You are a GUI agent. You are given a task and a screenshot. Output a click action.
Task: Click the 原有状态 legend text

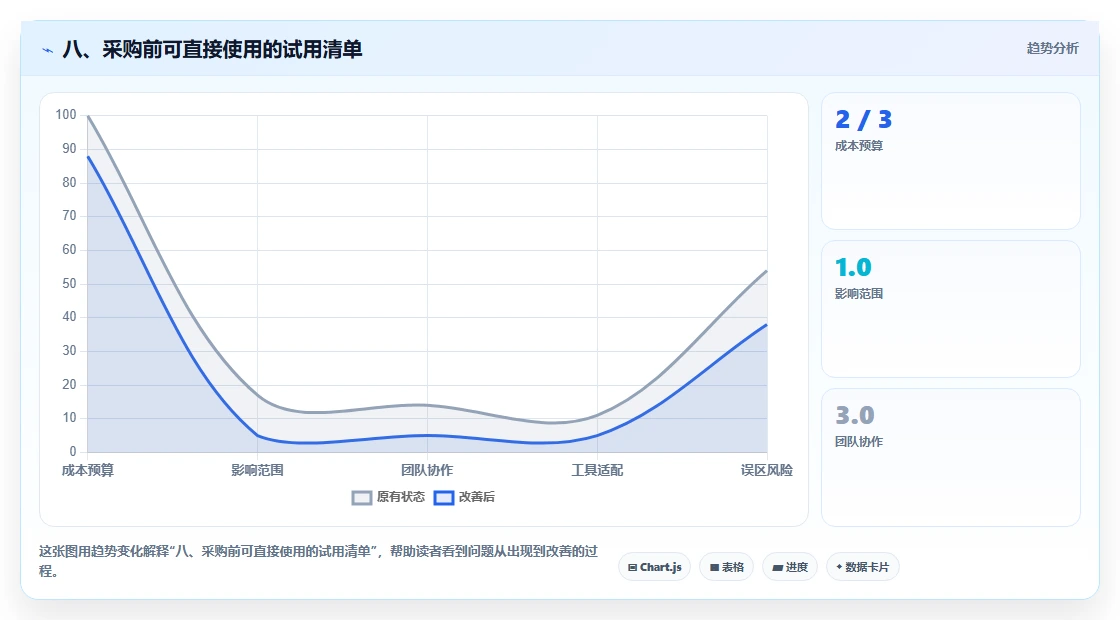point(401,497)
